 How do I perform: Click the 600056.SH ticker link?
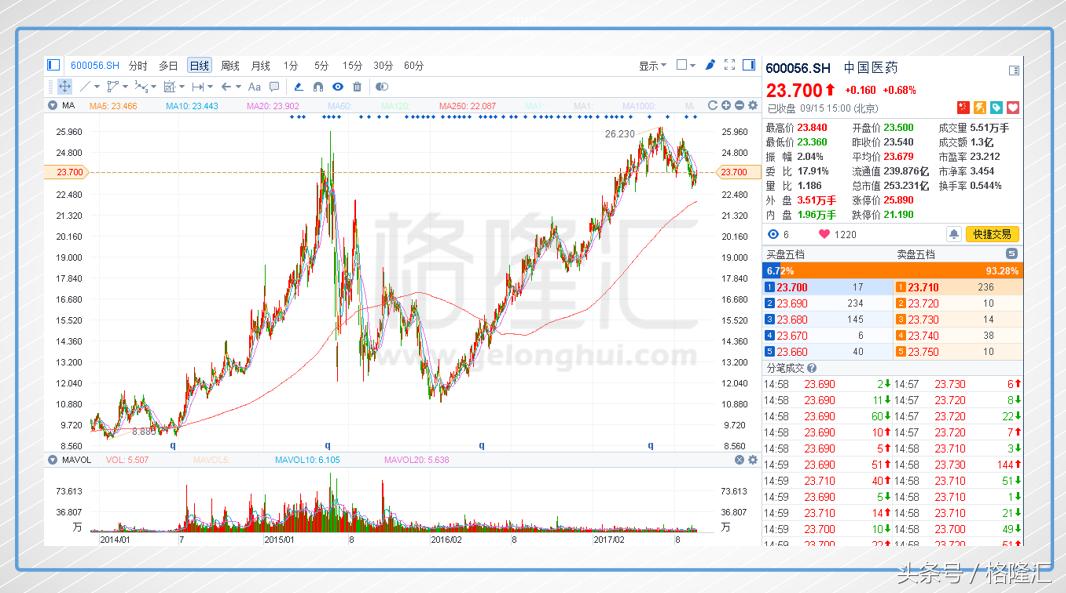coord(94,65)
